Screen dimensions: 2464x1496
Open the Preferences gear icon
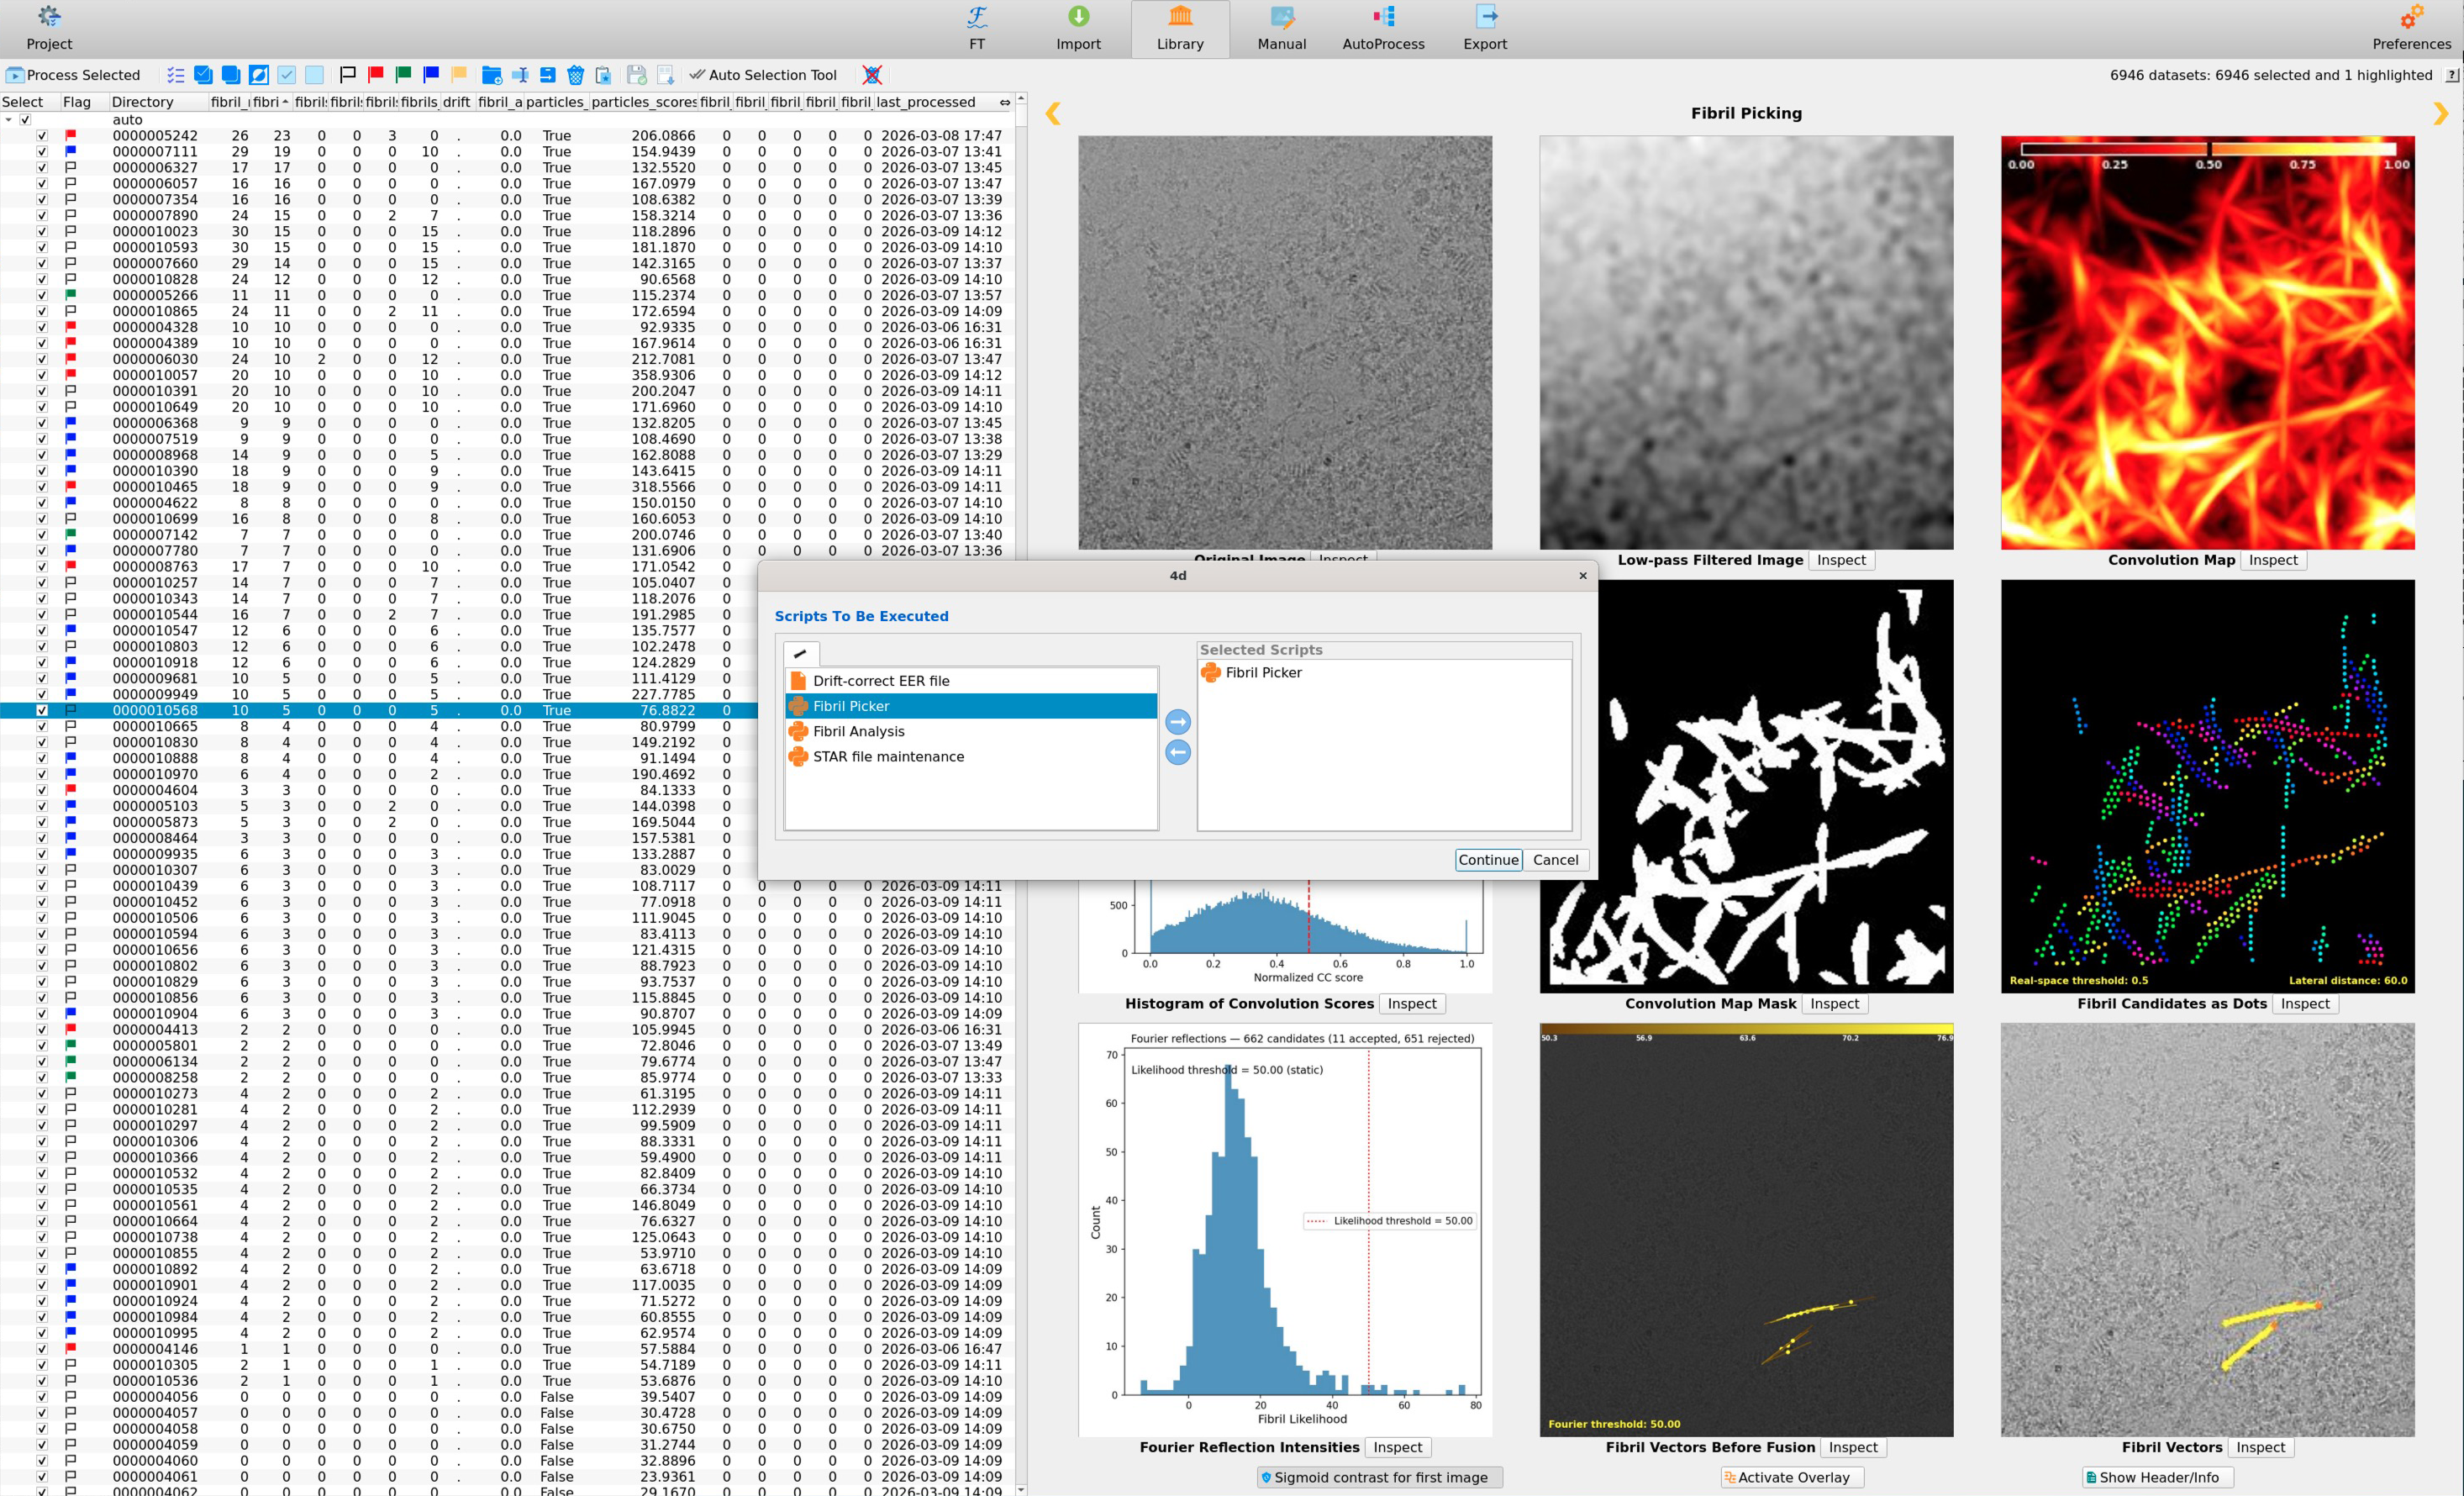point(2411,17)
